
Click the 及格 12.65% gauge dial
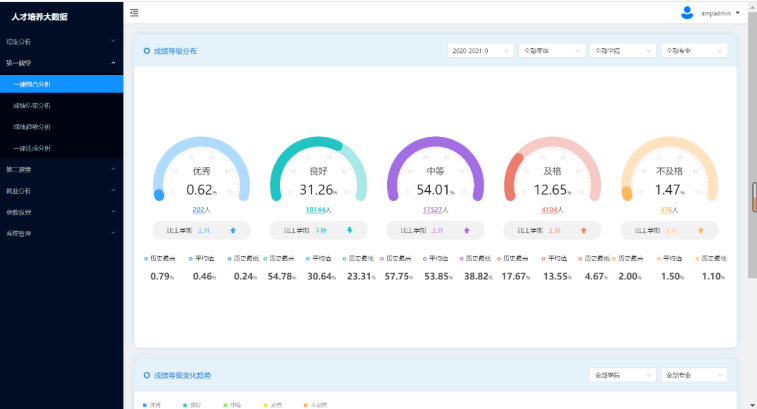pyautogui.click(x=552, y=169)
